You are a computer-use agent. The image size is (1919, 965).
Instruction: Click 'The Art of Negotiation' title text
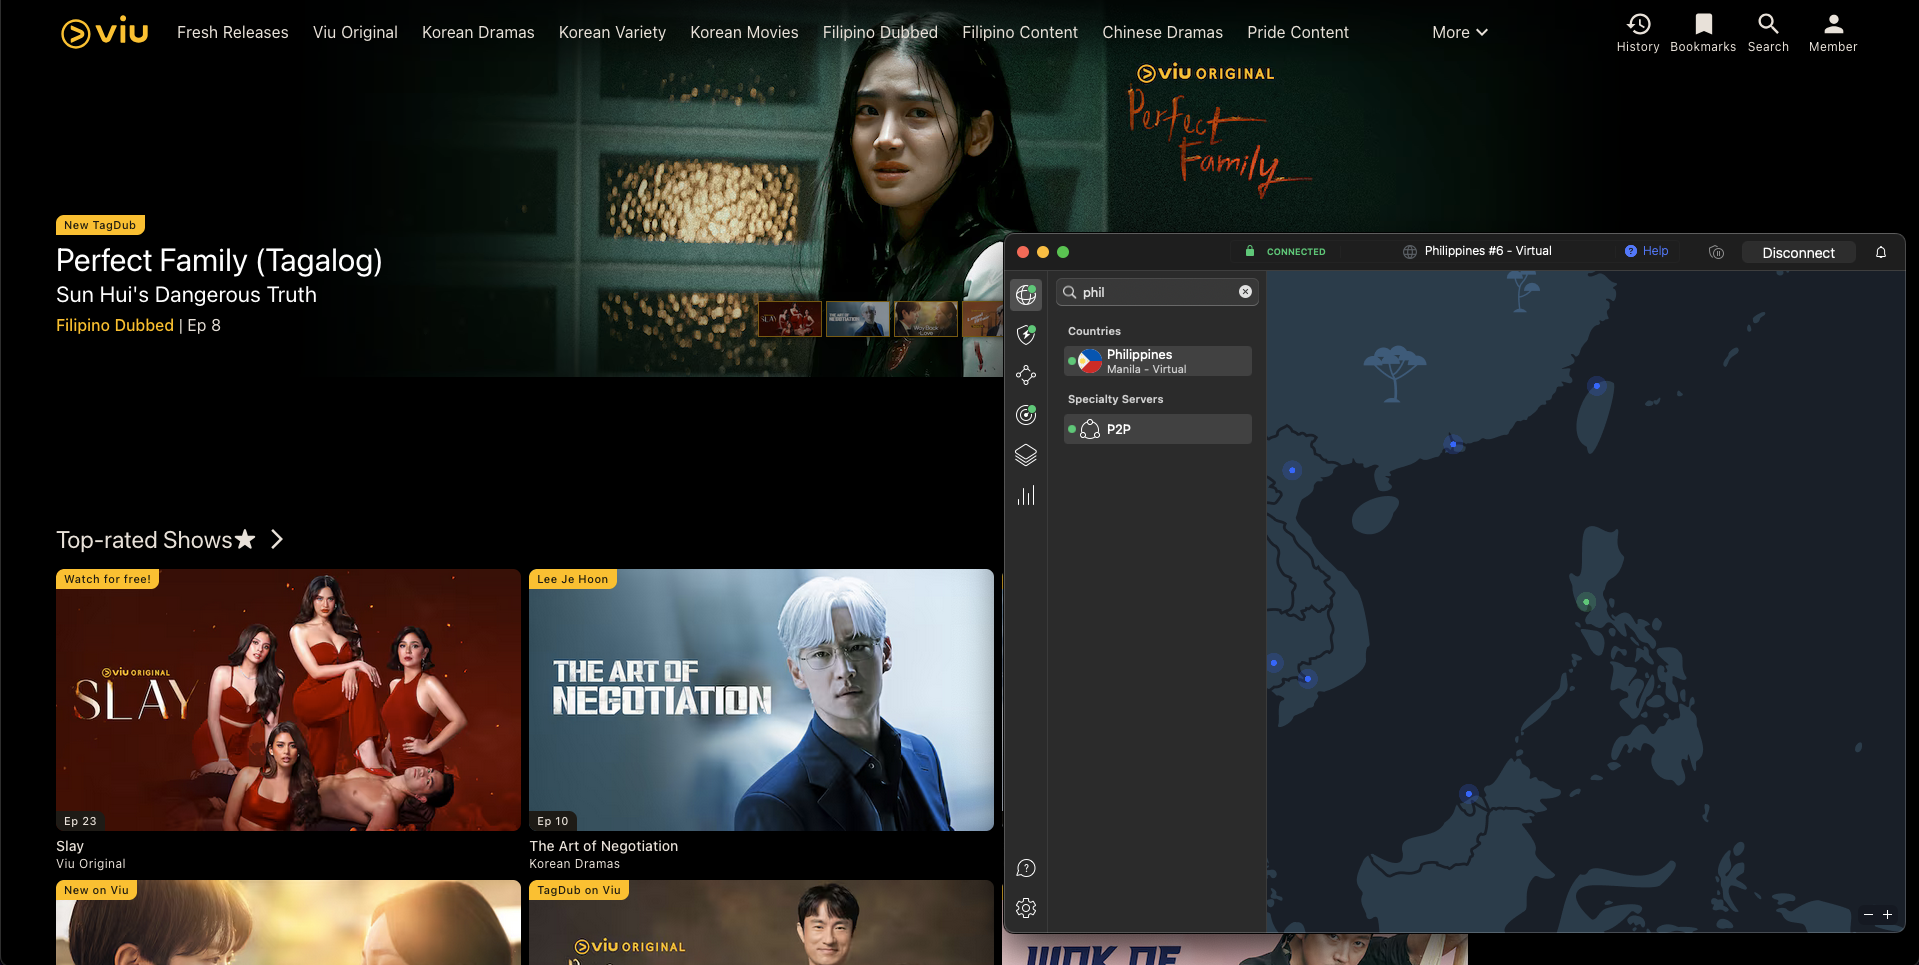(x=604, y=846)
